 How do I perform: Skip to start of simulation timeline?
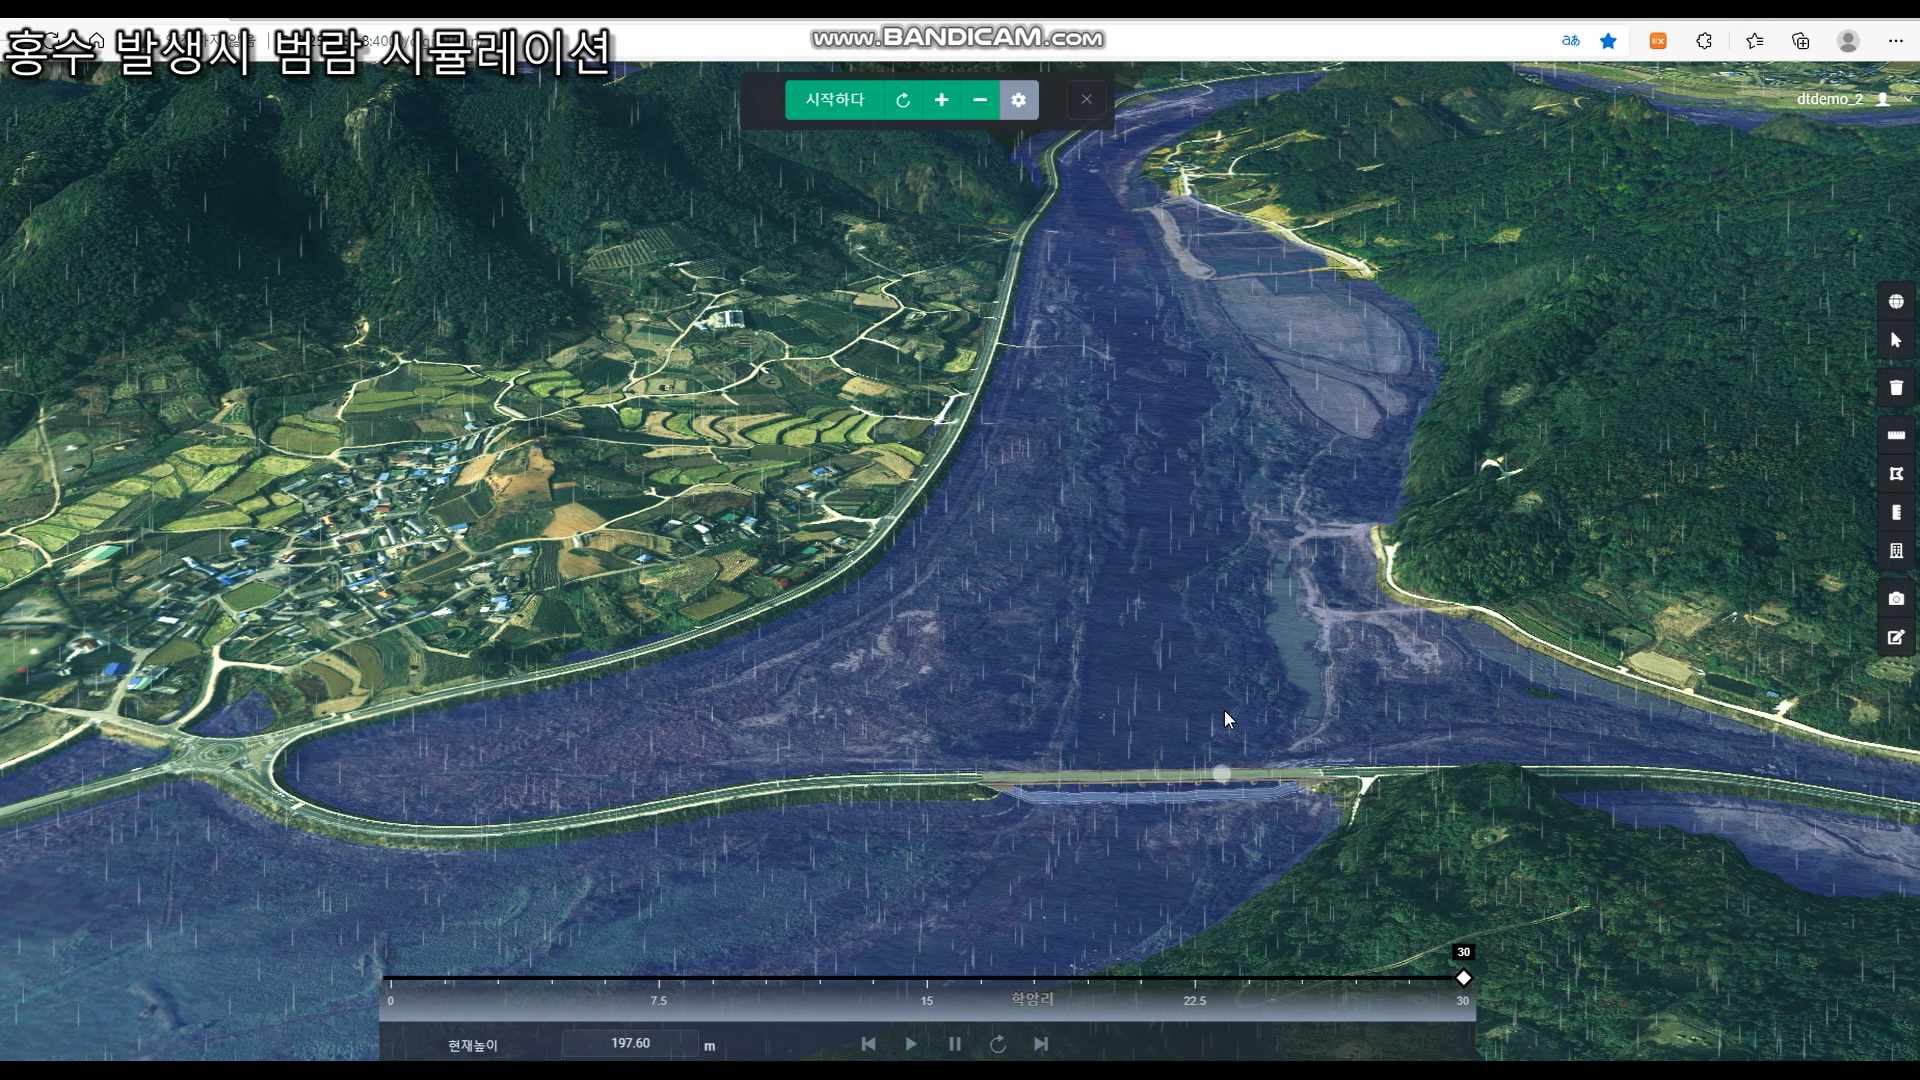pyautogui.click(x=868, y=1044)
